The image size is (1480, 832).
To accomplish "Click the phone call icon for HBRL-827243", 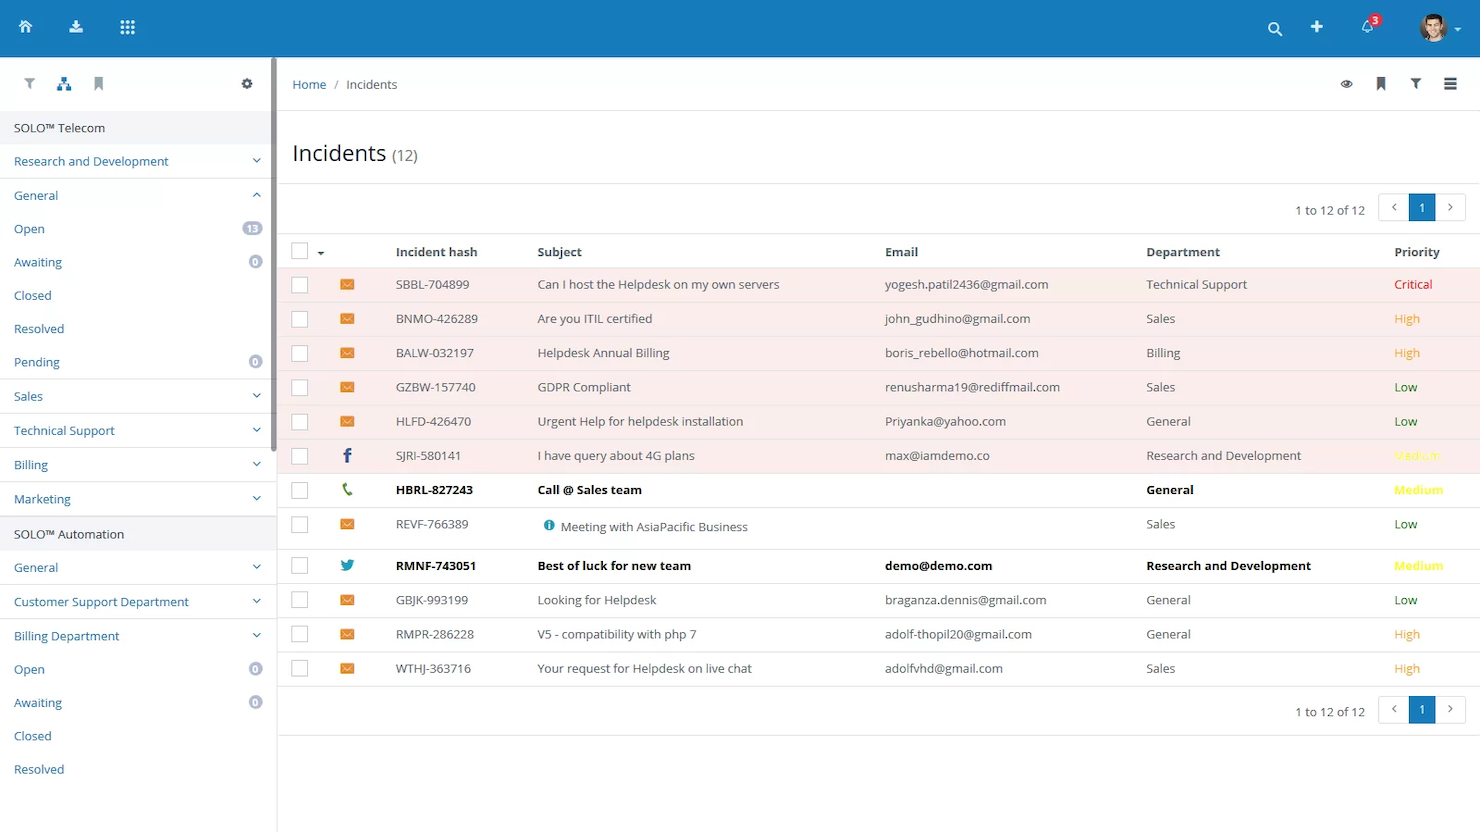I will coord(347,490).
